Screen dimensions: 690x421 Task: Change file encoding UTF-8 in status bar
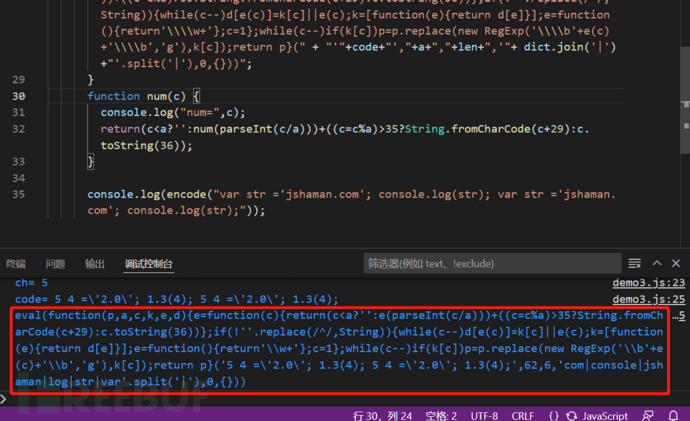[x=484, y=416]
